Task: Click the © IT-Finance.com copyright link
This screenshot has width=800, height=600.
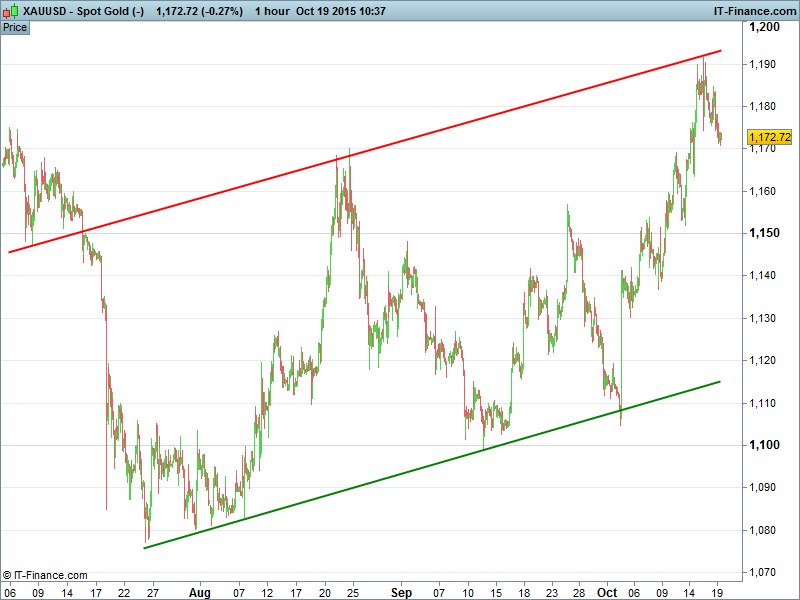Action: pyautogui.click(x=45, y=575)
